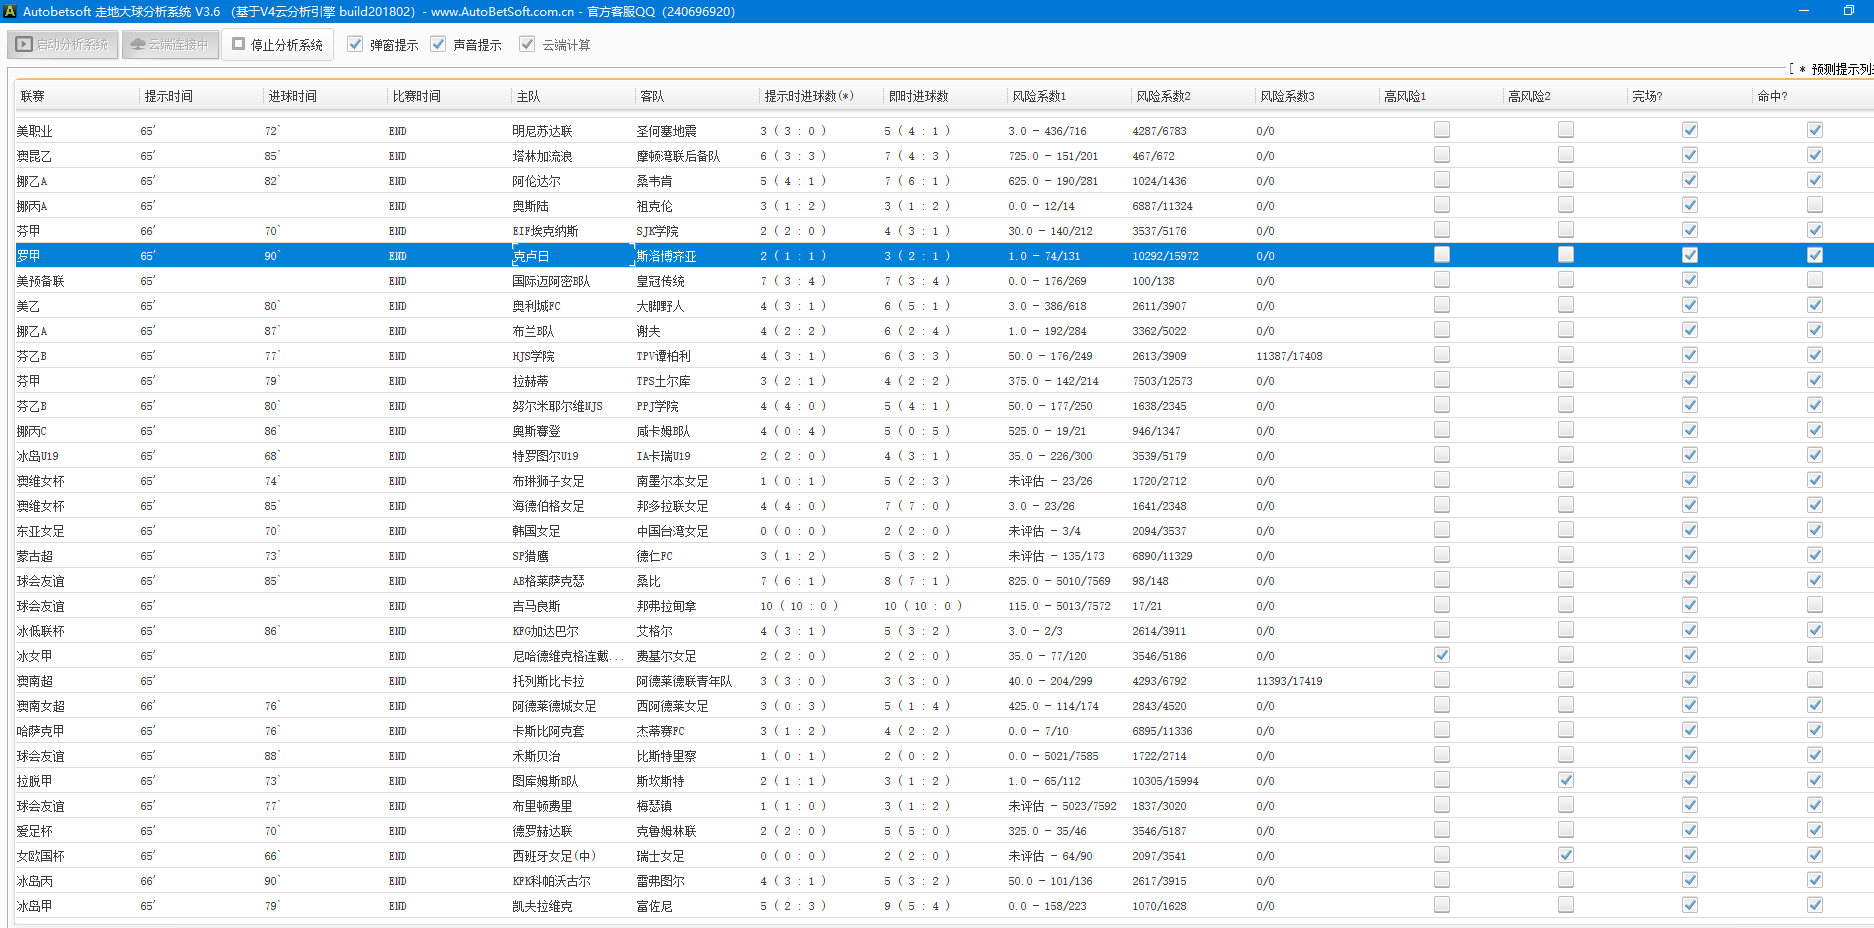Click the 风险系数1 column header
The width and height of the screenshot is (1874, 928).
[1039, 97]
